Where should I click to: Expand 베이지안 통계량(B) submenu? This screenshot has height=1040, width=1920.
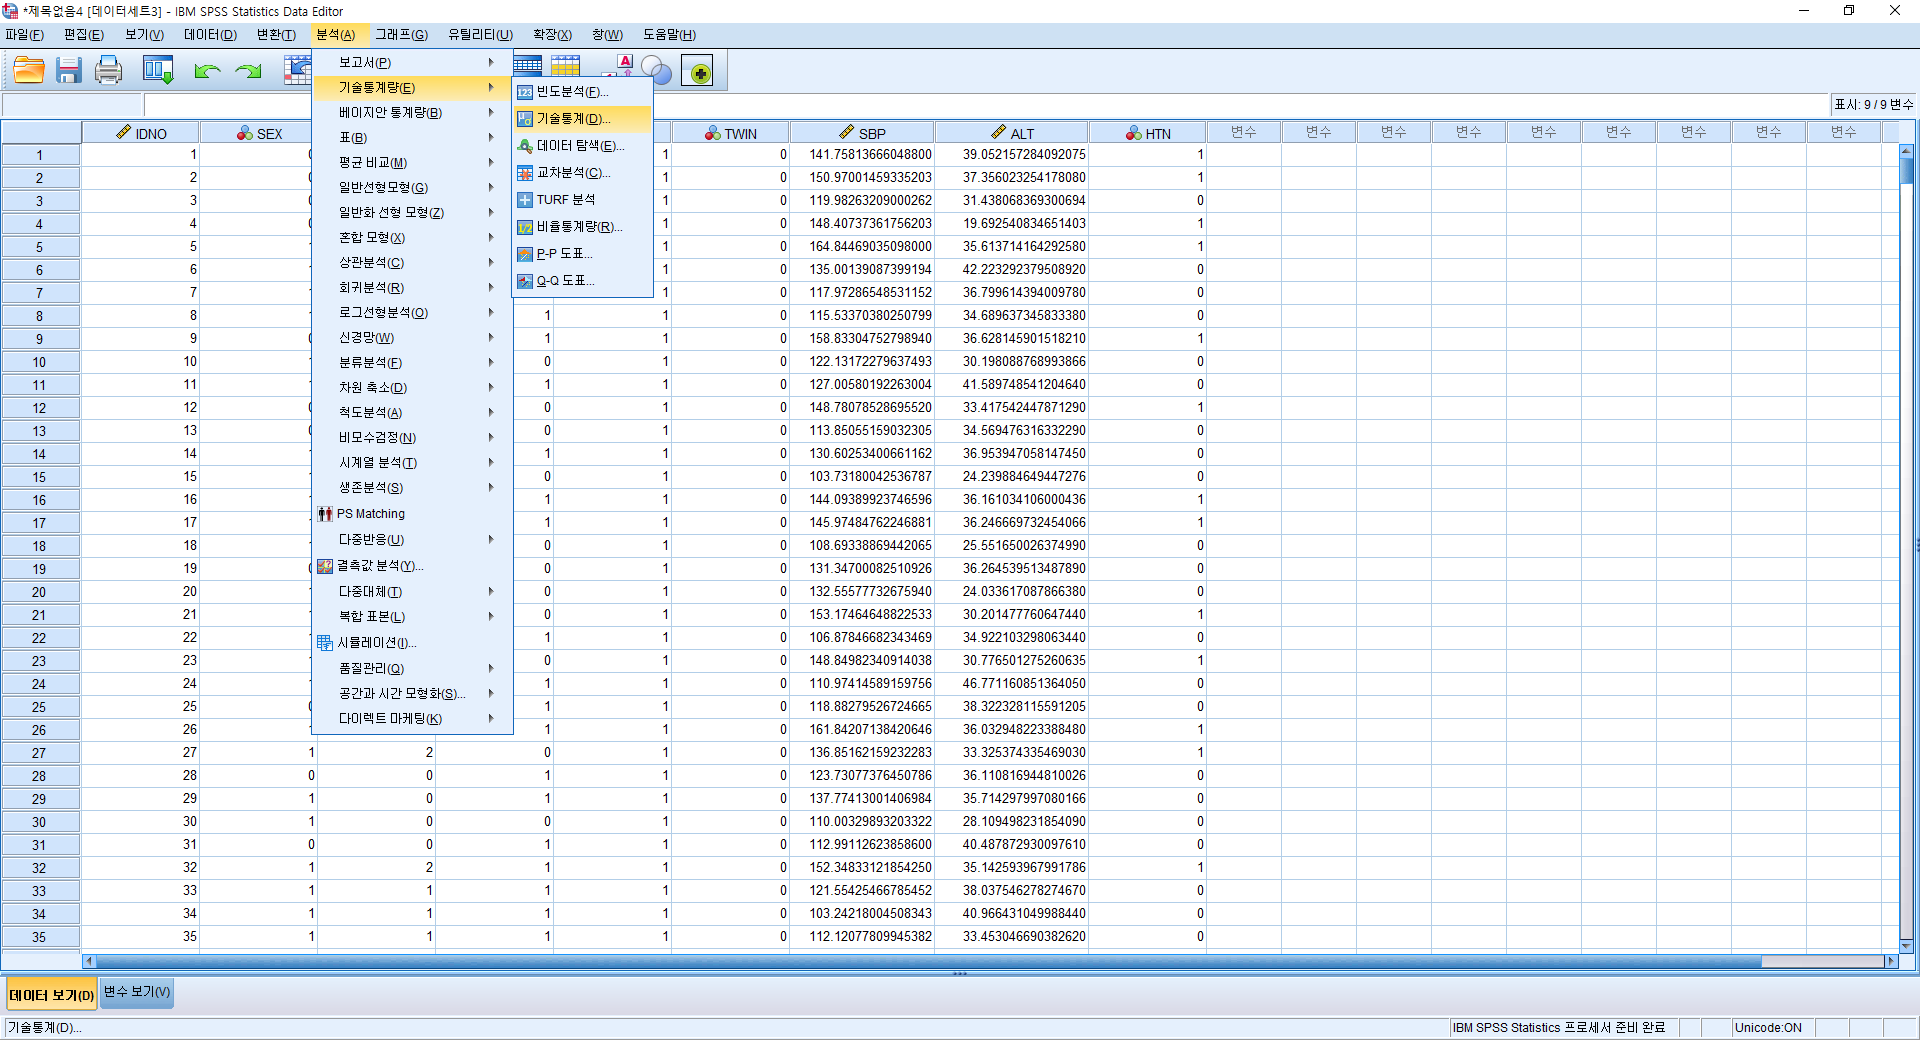(412, 112)
